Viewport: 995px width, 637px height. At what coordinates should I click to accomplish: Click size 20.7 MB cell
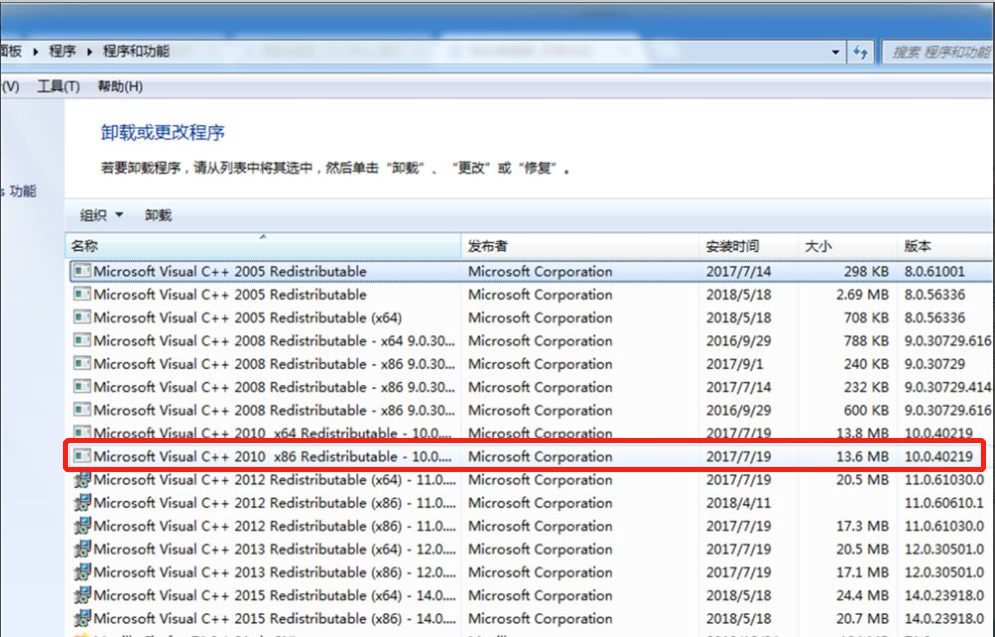(862, 619)
